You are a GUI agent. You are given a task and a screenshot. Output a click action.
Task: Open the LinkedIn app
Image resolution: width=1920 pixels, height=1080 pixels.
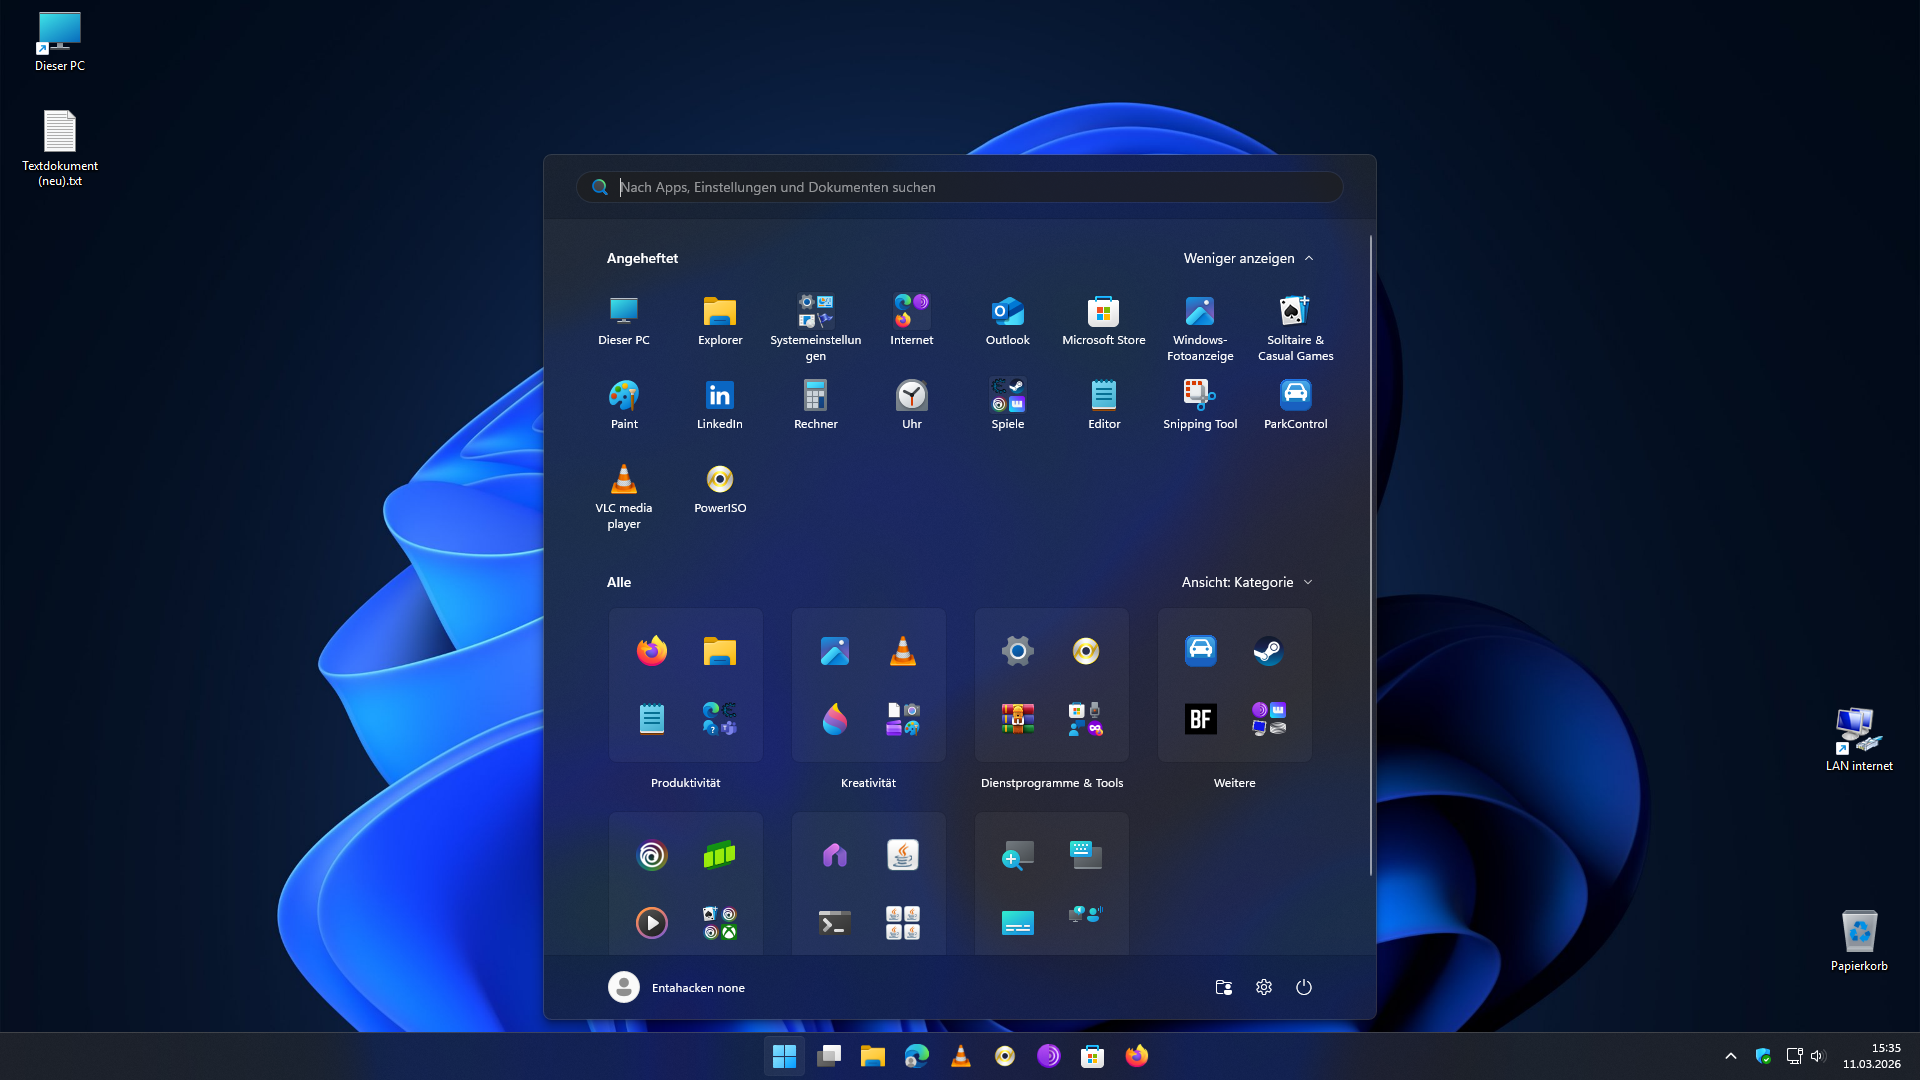720,405
